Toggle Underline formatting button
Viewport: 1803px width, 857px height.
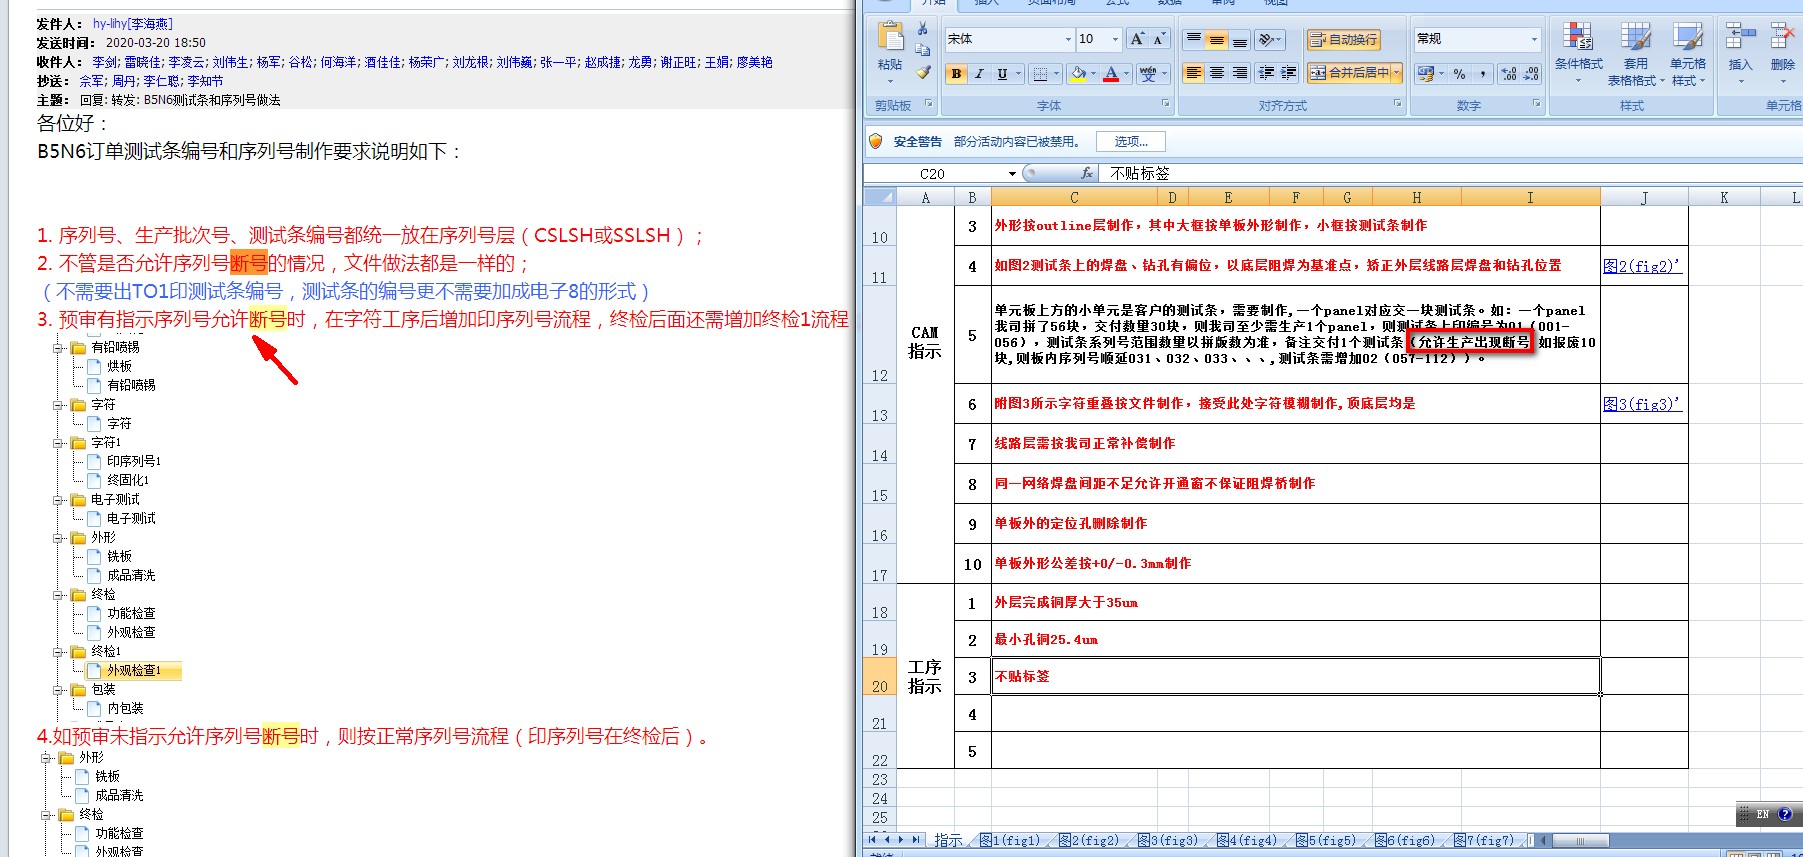click(1002, 73)
